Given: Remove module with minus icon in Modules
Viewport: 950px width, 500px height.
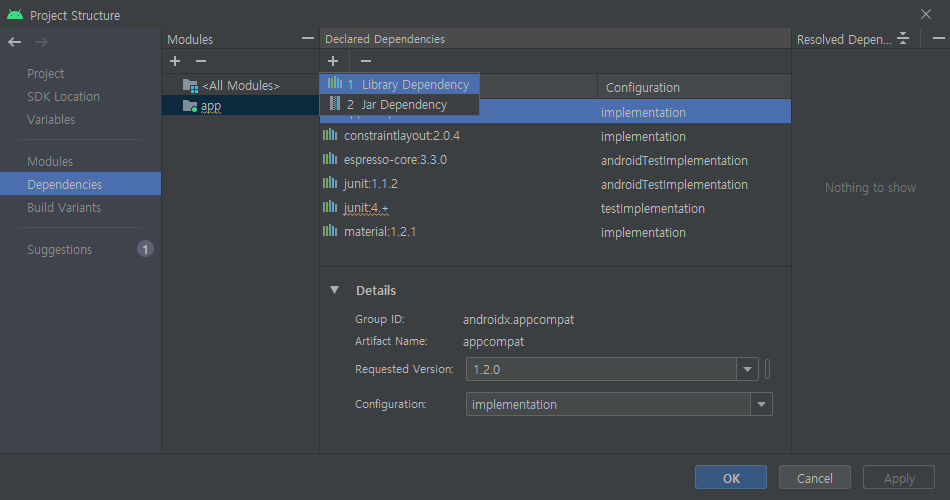Looking at the screenshot, I should (201, 61).
